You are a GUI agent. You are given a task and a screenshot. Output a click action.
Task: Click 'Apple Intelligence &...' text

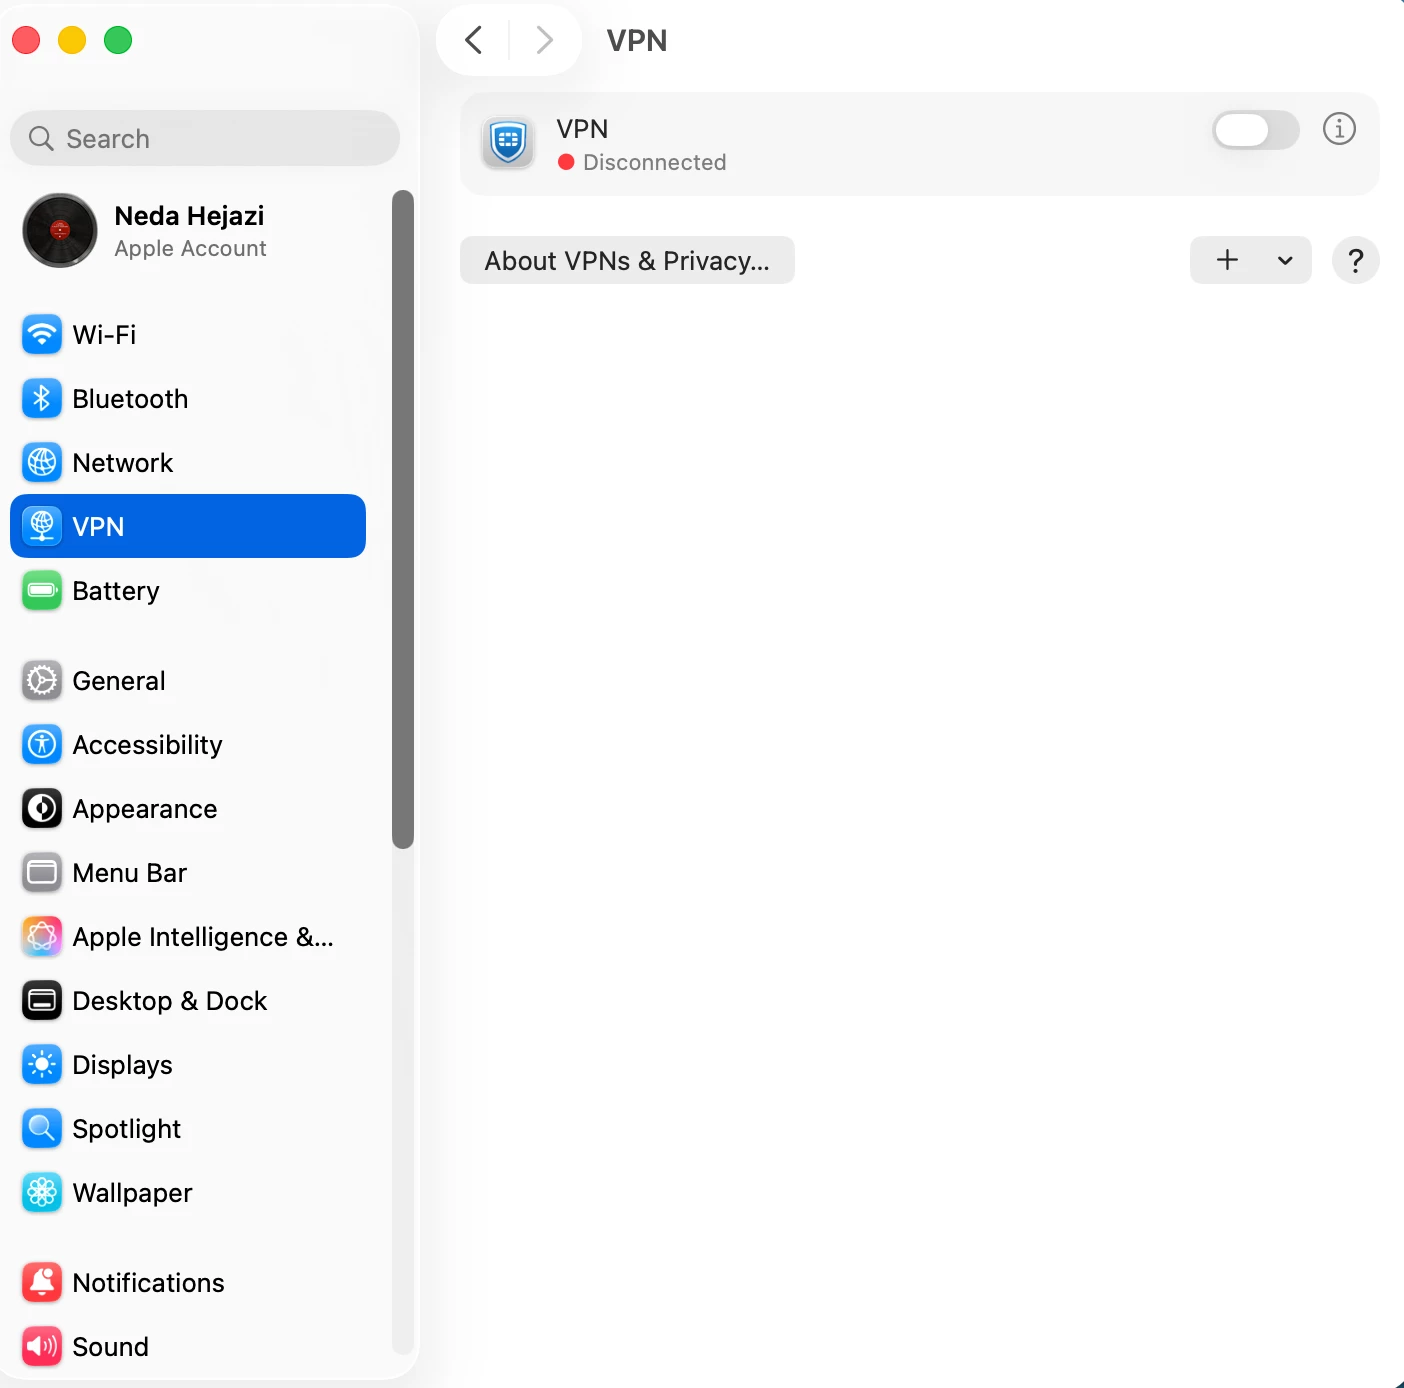(x=203, y=937)
